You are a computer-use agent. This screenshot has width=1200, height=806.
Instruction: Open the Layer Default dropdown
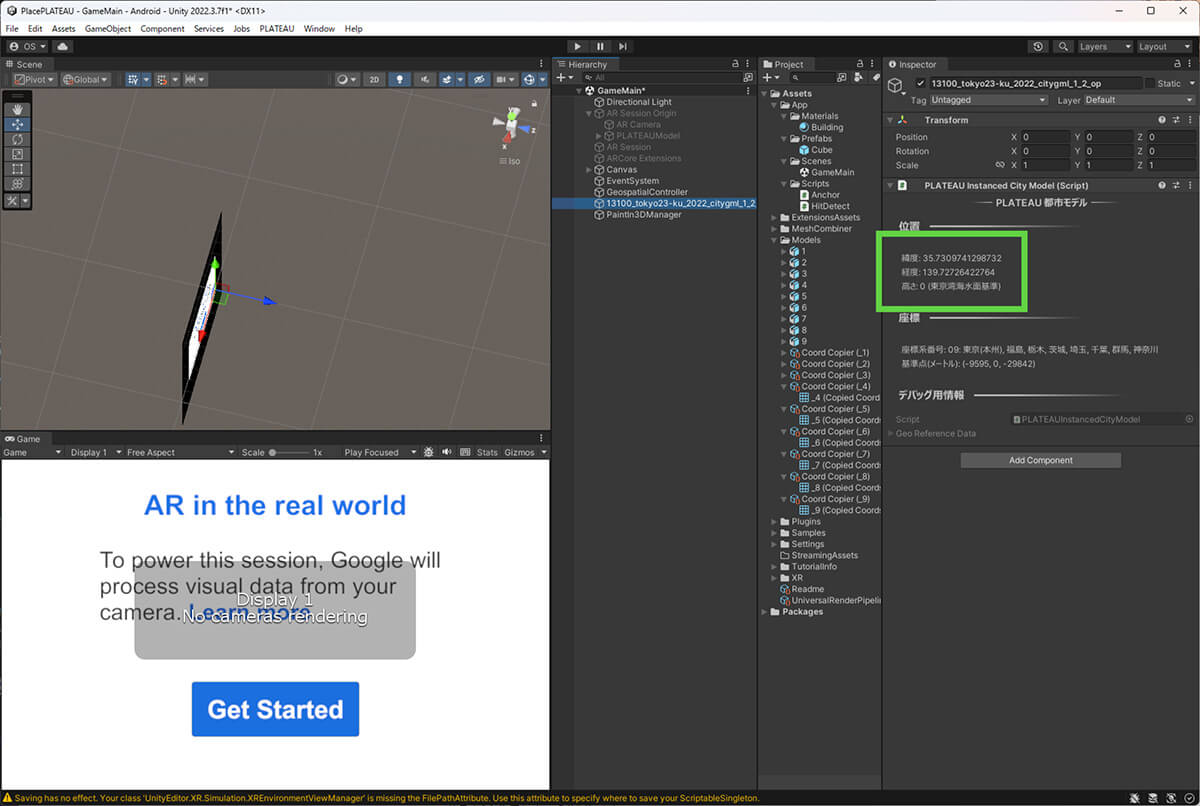pos(1139,100)
